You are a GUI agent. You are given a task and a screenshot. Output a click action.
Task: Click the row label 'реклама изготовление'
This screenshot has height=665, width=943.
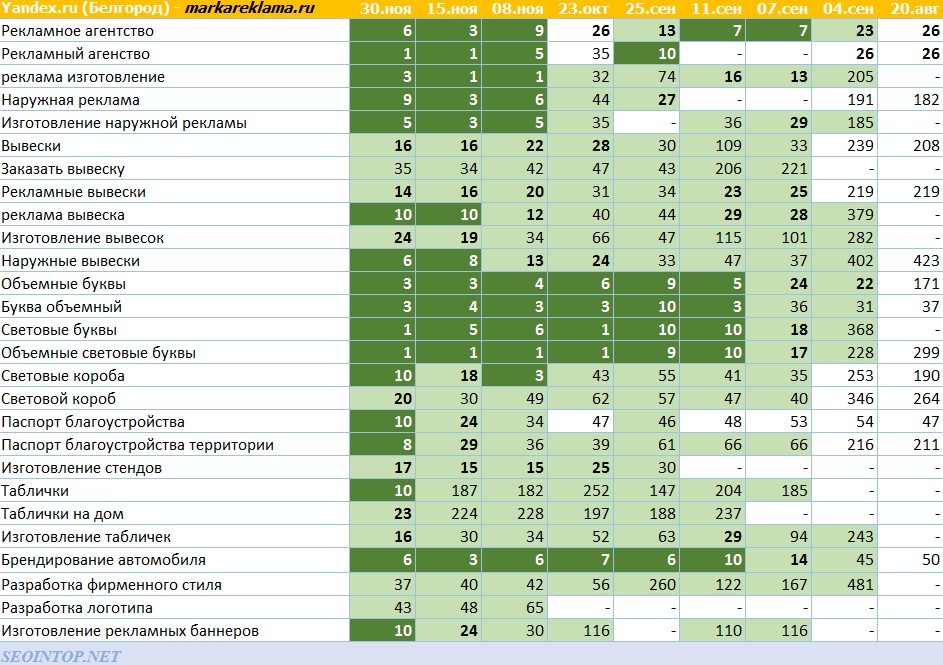(83, 77)
